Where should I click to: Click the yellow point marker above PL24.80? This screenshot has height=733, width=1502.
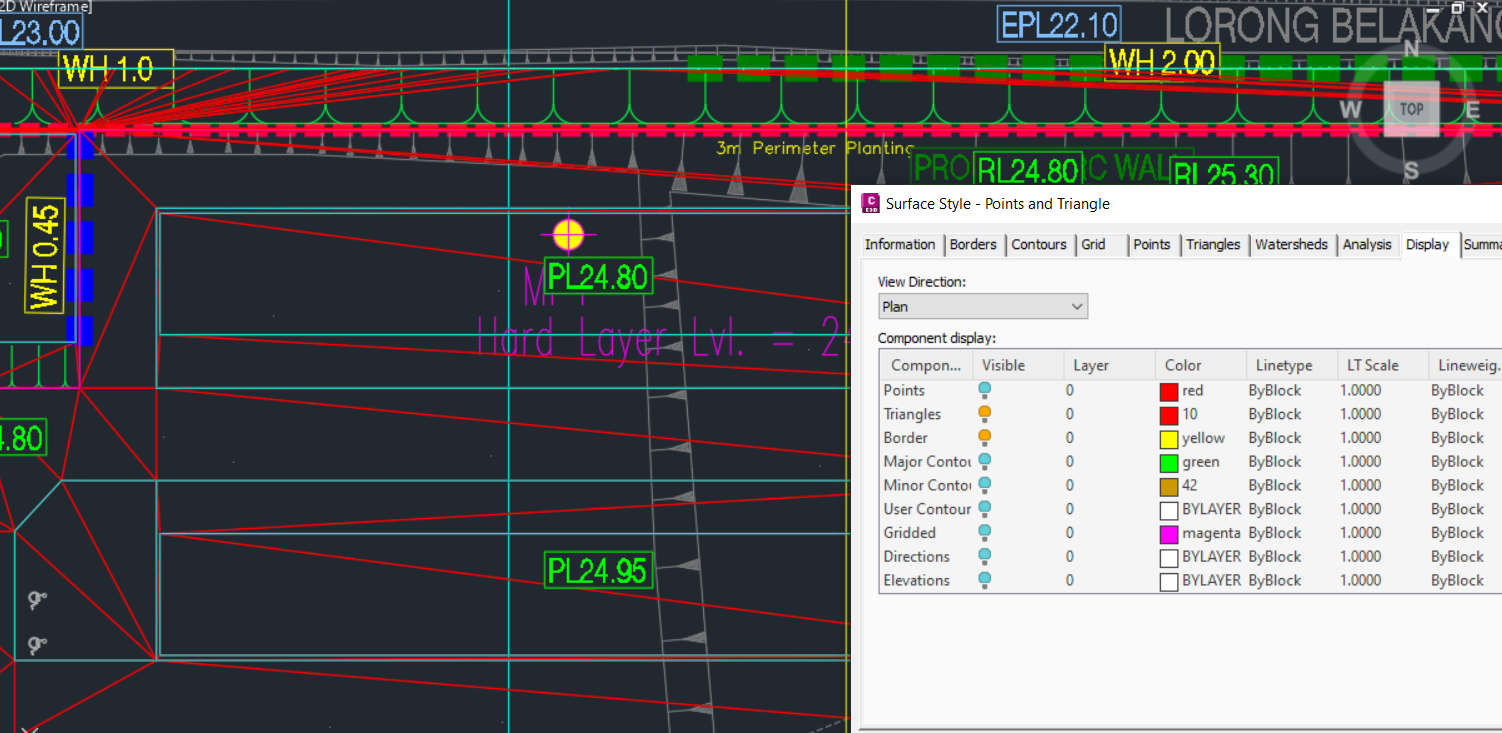(568, 235)
